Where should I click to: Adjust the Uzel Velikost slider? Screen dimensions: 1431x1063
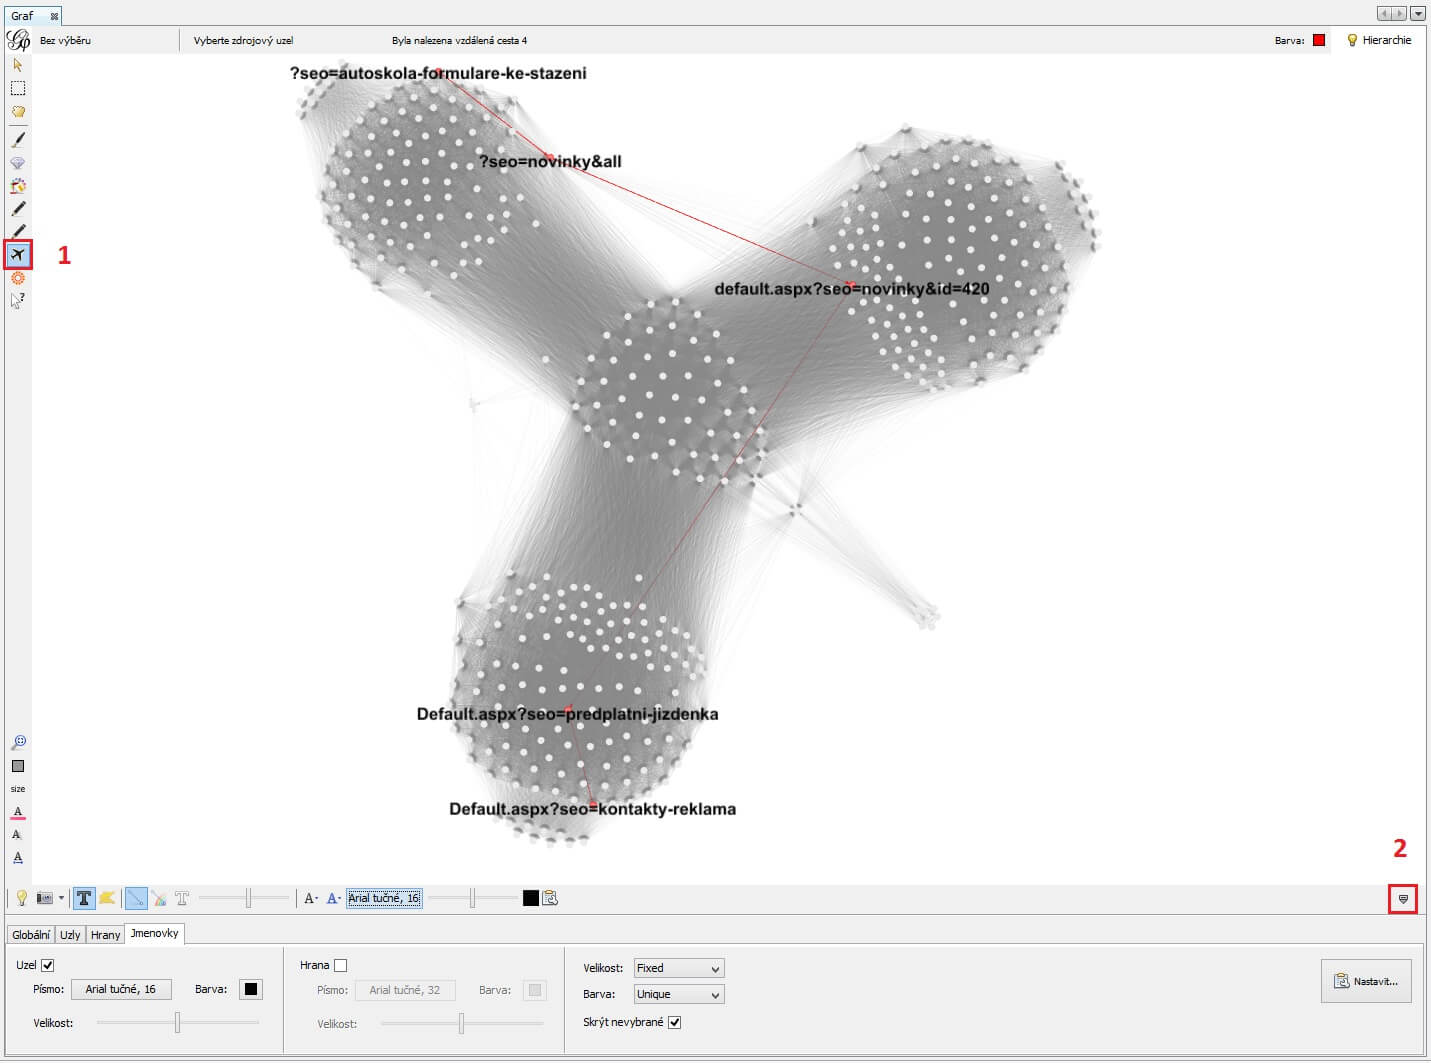click(178, 1022)
